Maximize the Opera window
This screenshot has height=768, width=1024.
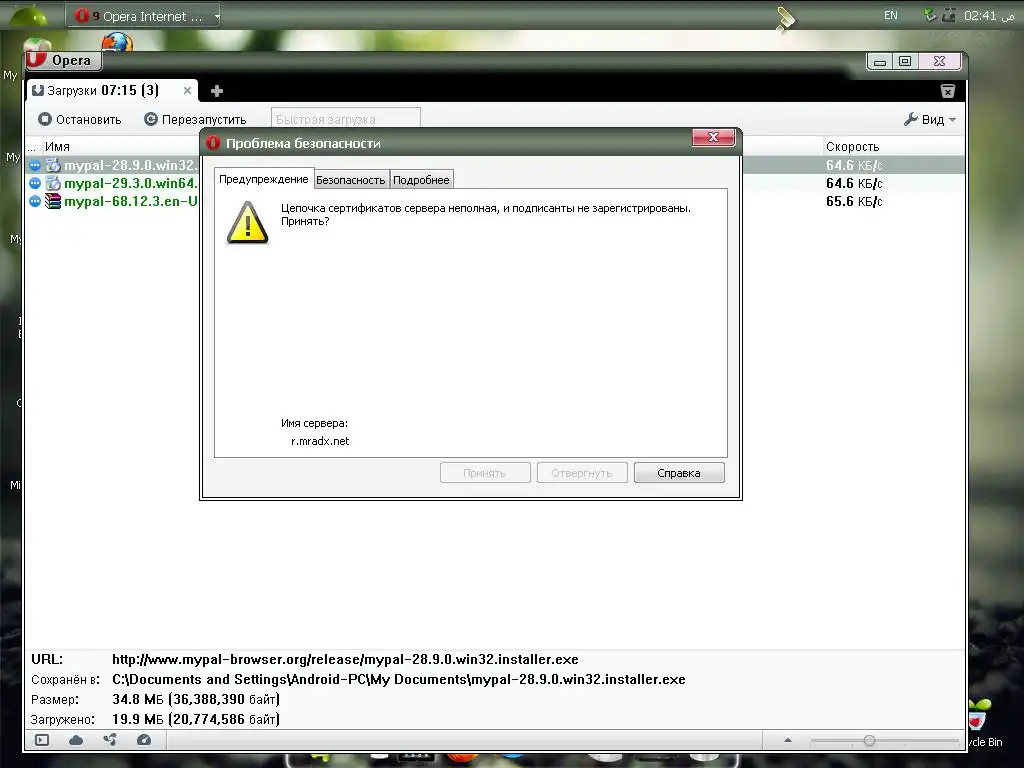[x=905, y=61]
